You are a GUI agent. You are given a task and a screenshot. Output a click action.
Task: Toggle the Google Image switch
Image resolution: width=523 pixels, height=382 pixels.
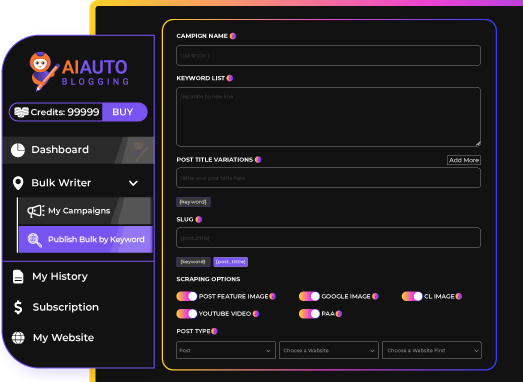(x=309, y=296)
